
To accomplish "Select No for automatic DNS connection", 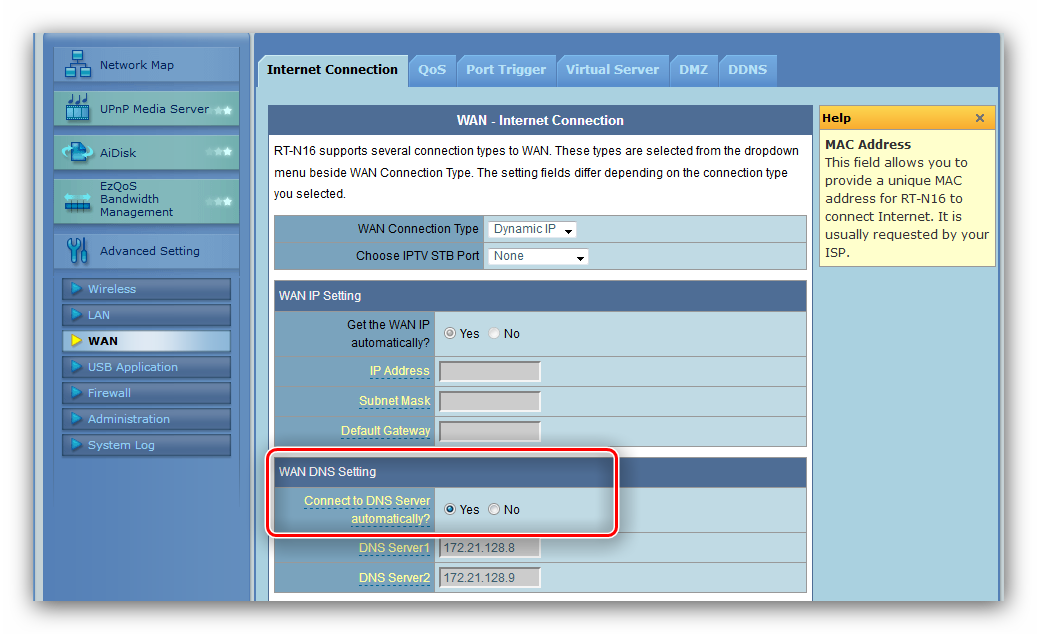I will (495, 510).
